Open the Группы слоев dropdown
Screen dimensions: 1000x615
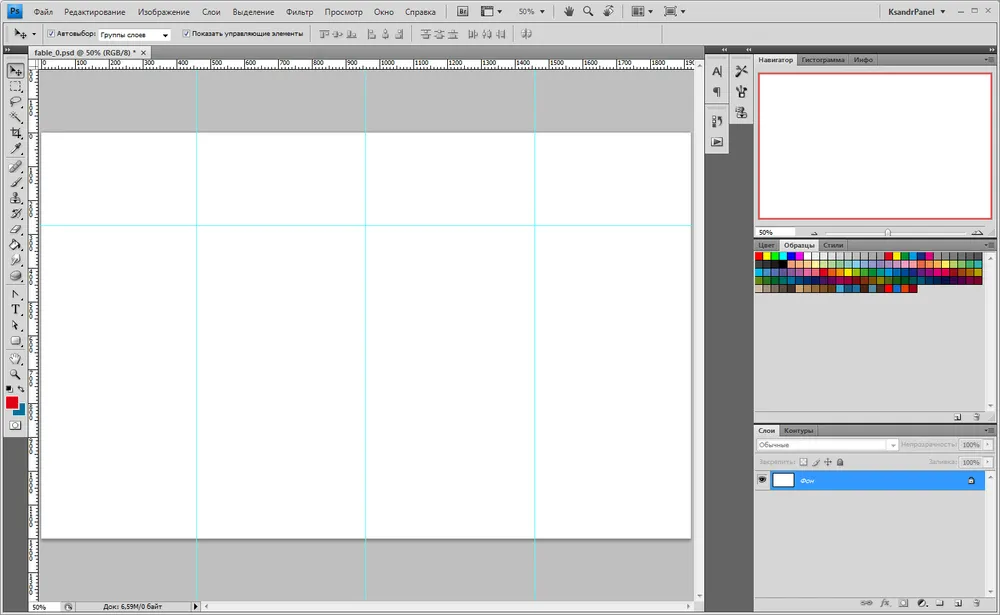(x=135, y=34)
